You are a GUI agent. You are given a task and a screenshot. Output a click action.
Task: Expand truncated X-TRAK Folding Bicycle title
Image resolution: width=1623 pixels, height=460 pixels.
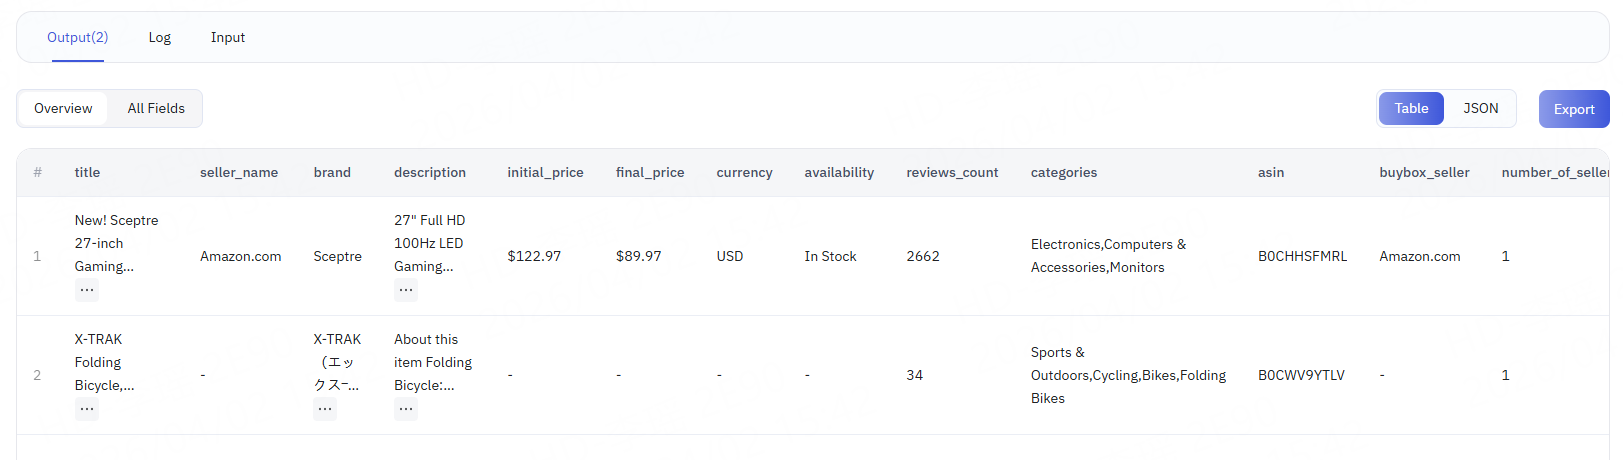click(x=87, y=409)
